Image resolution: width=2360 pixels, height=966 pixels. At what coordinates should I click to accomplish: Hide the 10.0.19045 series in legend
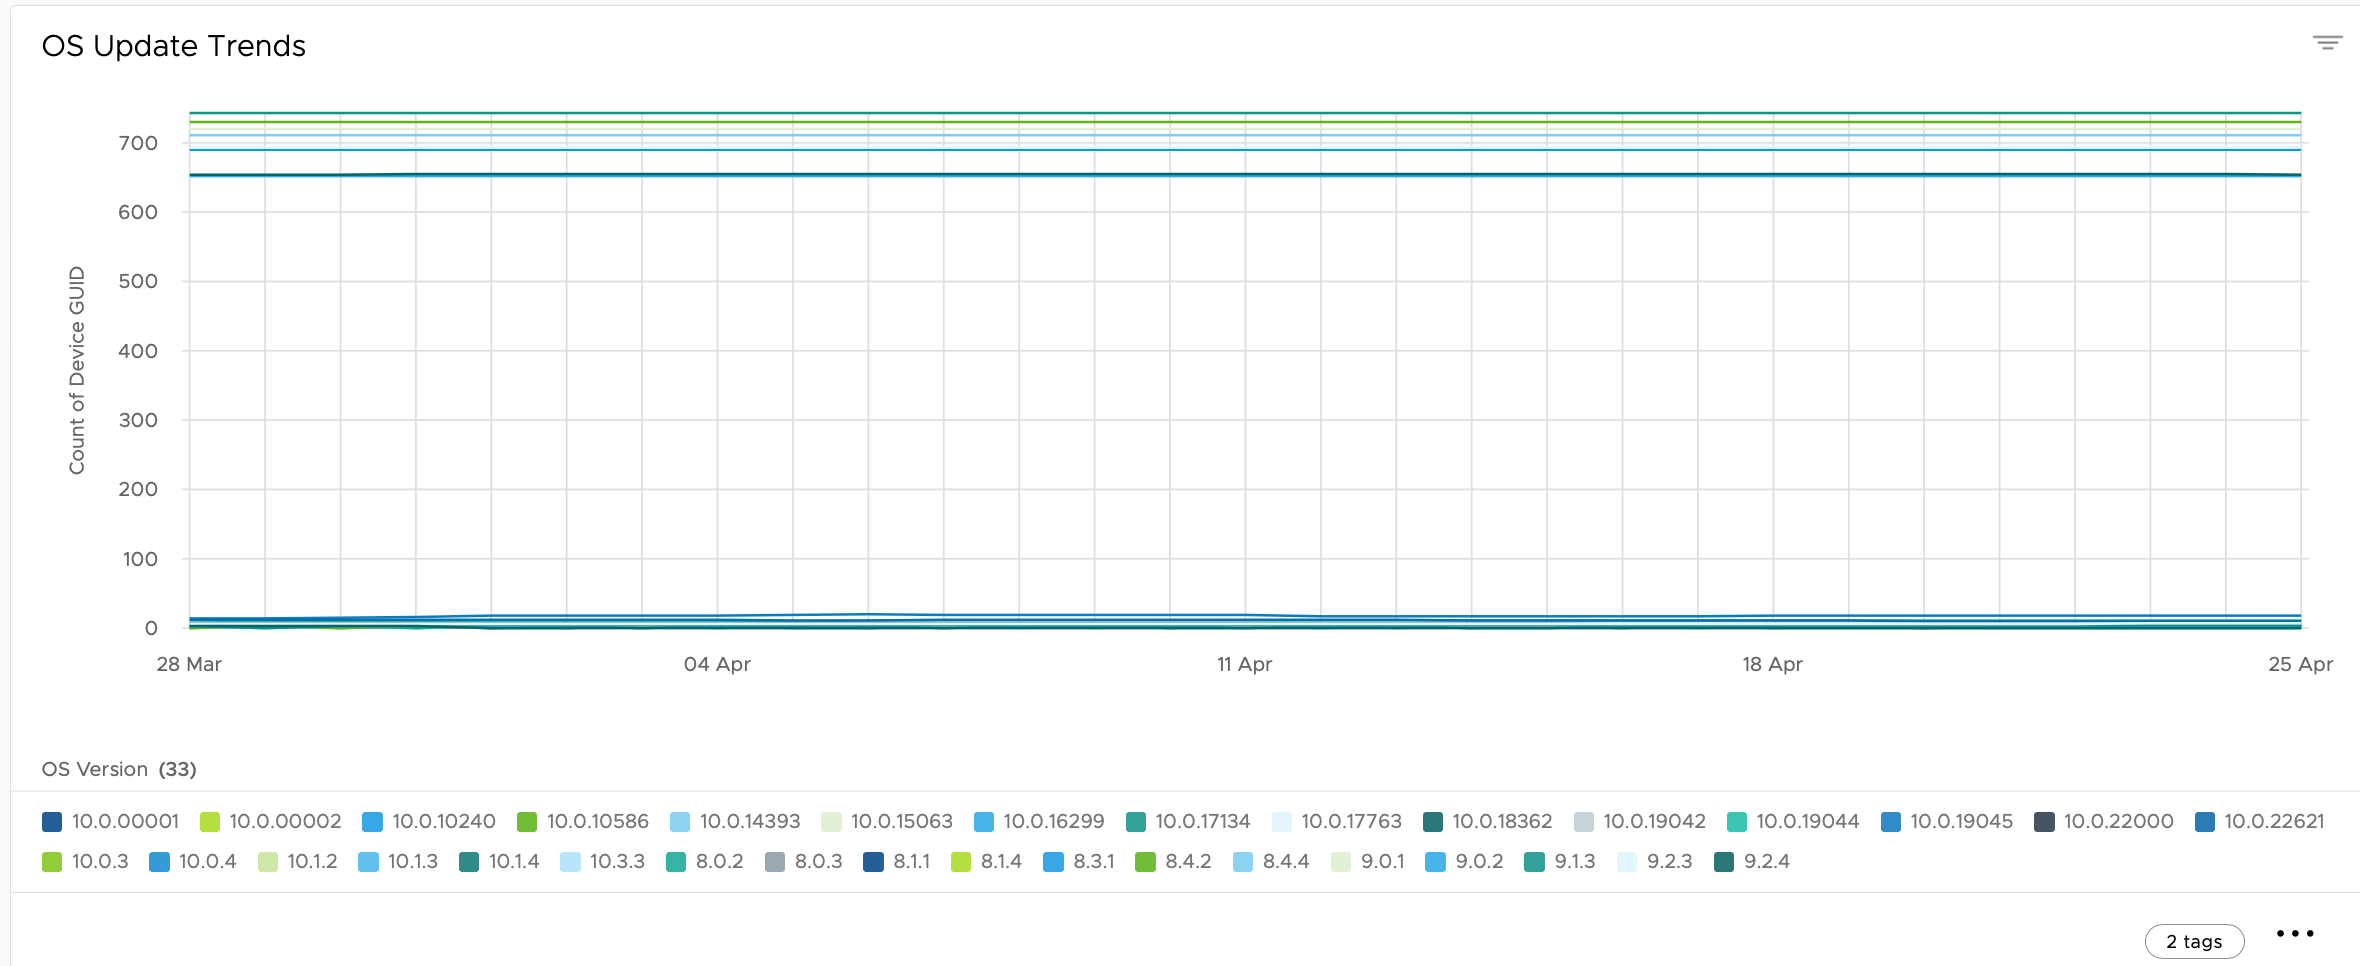pyautogui.click(x=1946, y=821)
